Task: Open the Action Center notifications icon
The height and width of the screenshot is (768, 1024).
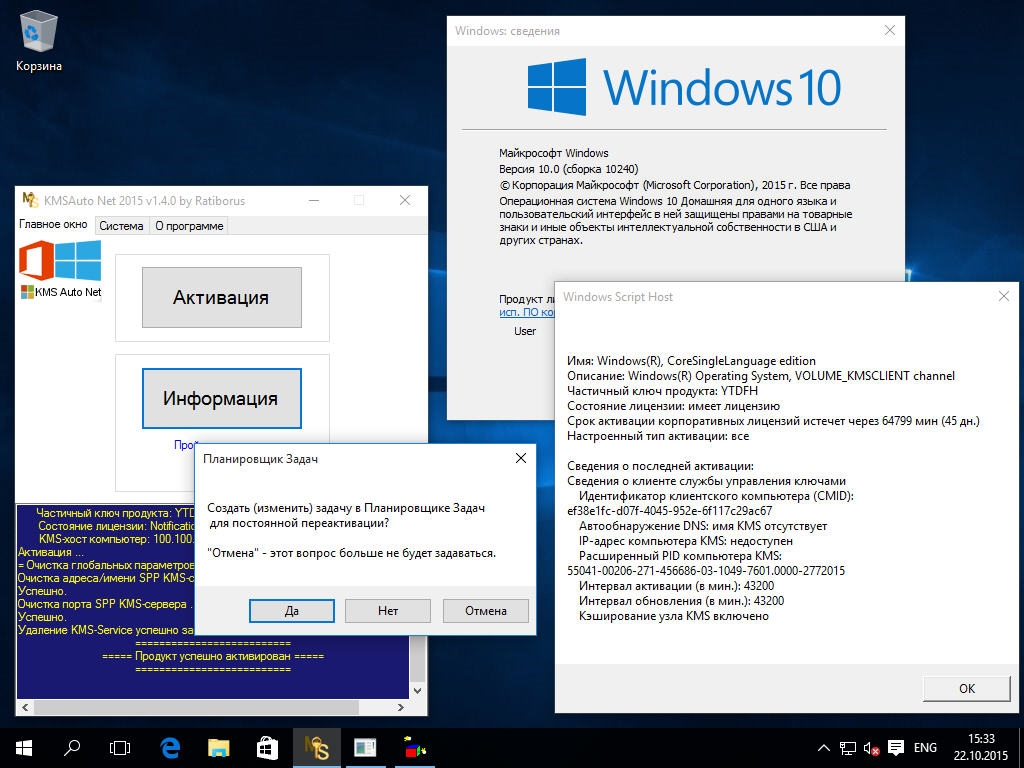Action: point(896,747)
